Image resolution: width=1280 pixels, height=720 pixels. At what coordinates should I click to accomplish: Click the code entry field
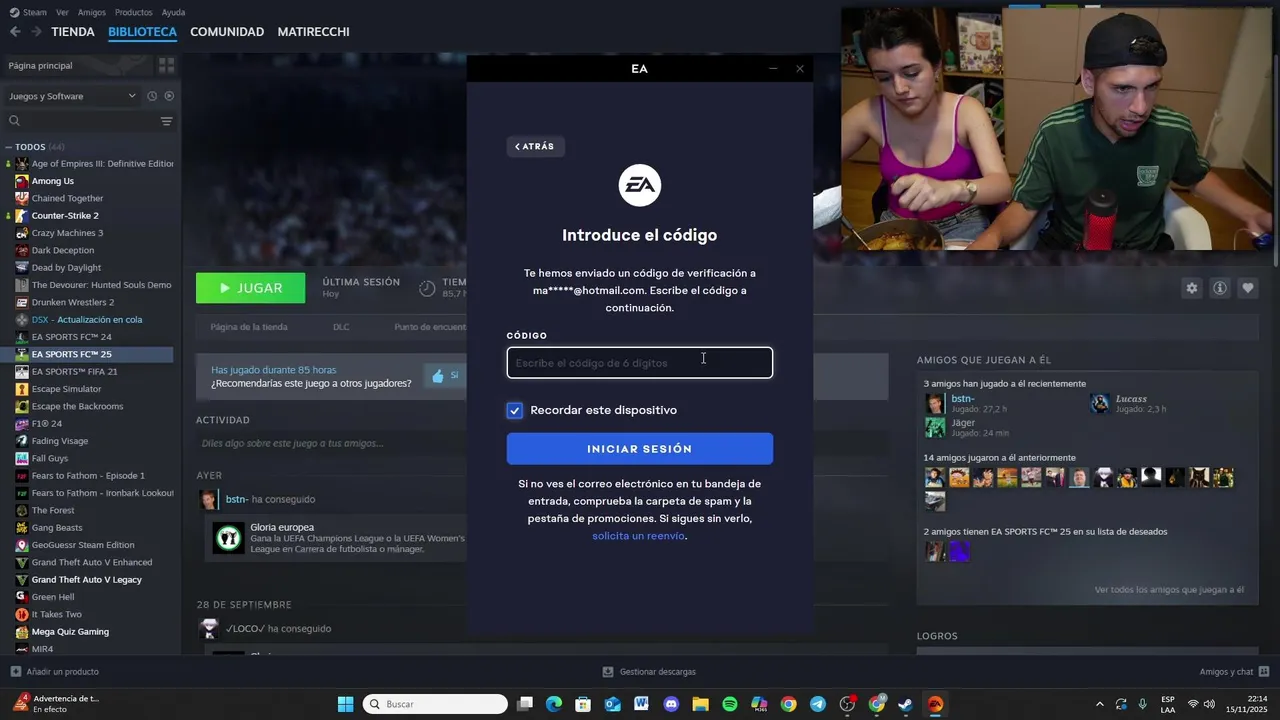click(639, 363)
